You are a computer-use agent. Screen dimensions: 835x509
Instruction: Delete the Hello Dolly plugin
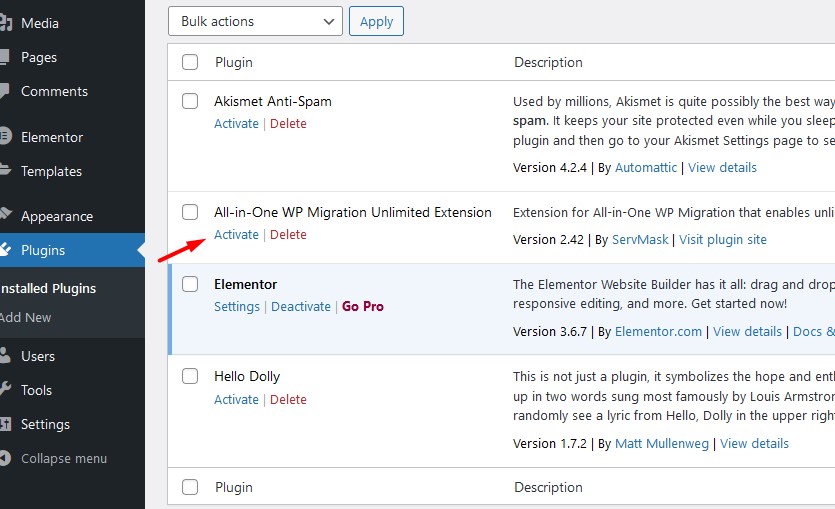click(x=288, y=400)
